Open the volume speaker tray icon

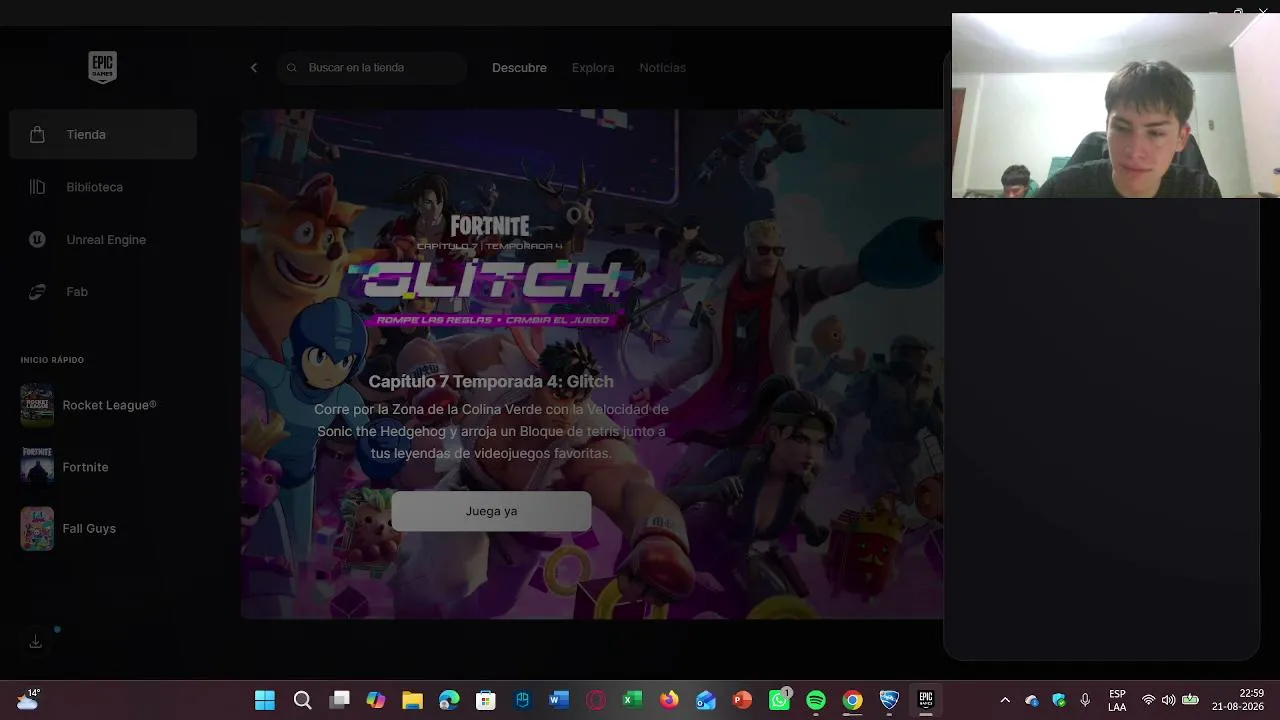pos(1168,700)
